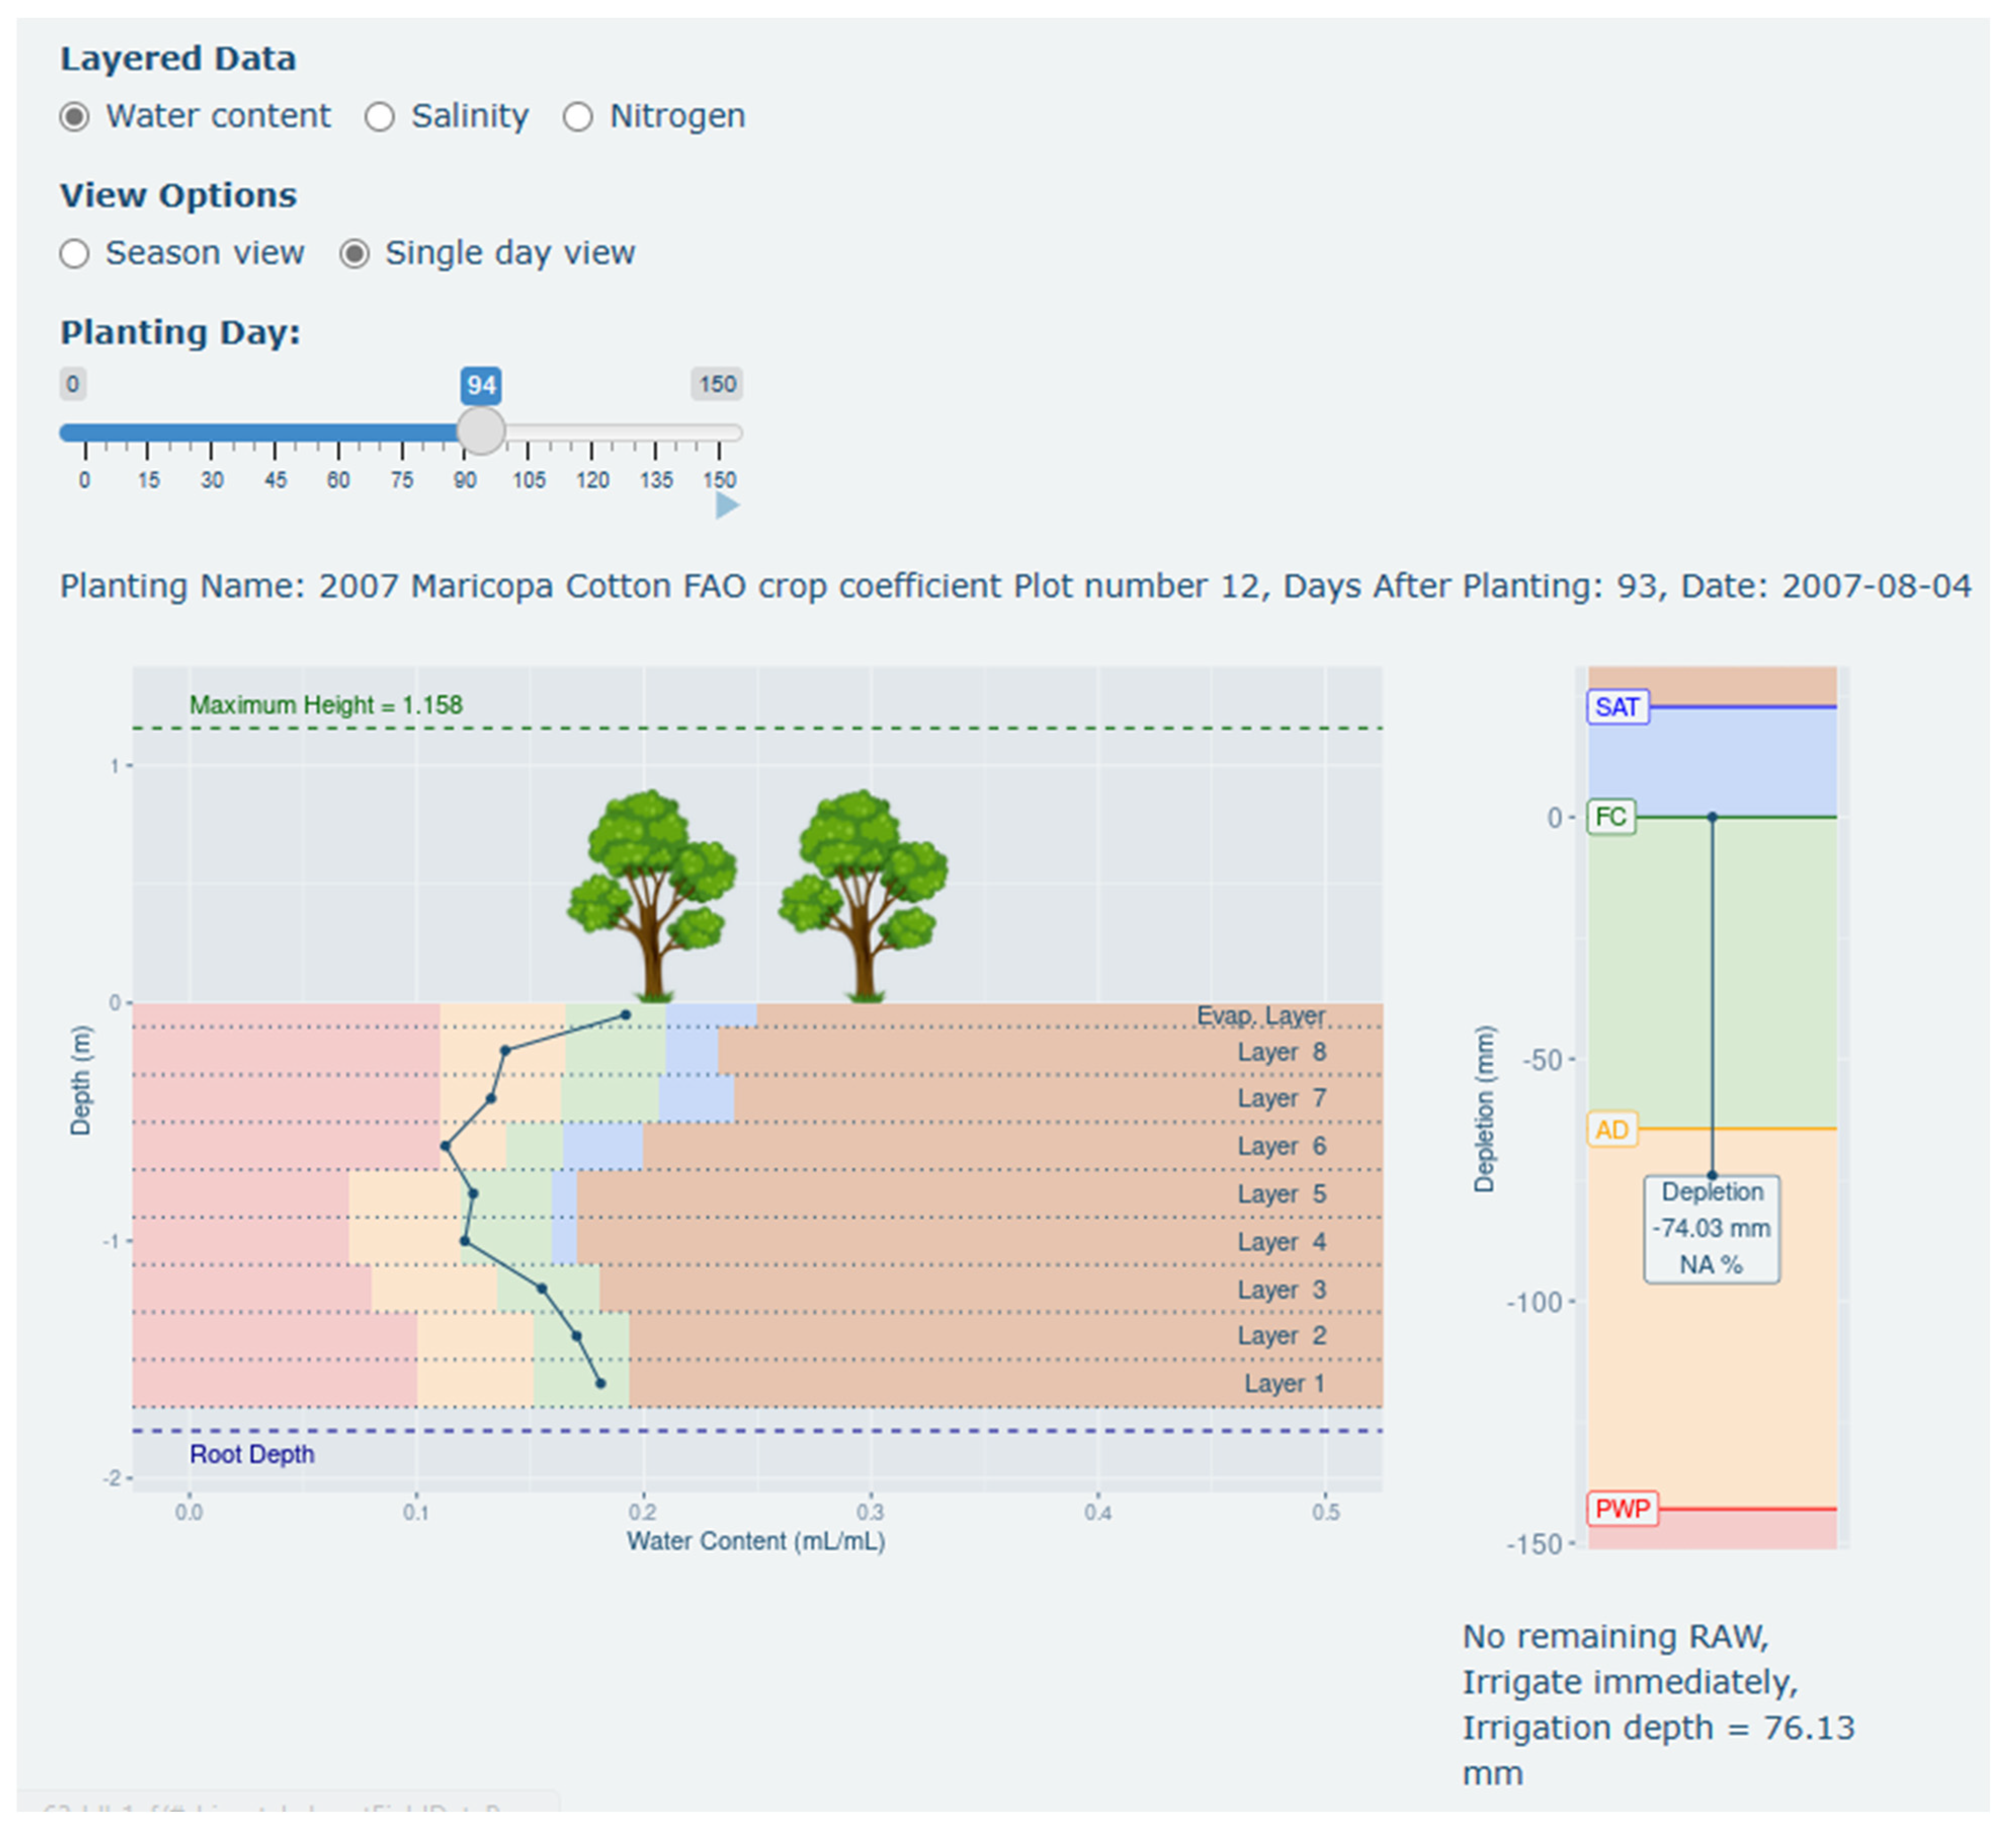Screen dimensions: 2016x1835
Task: Click the slider play animation button
Action: pyautogui.click(x=727, y=506)
